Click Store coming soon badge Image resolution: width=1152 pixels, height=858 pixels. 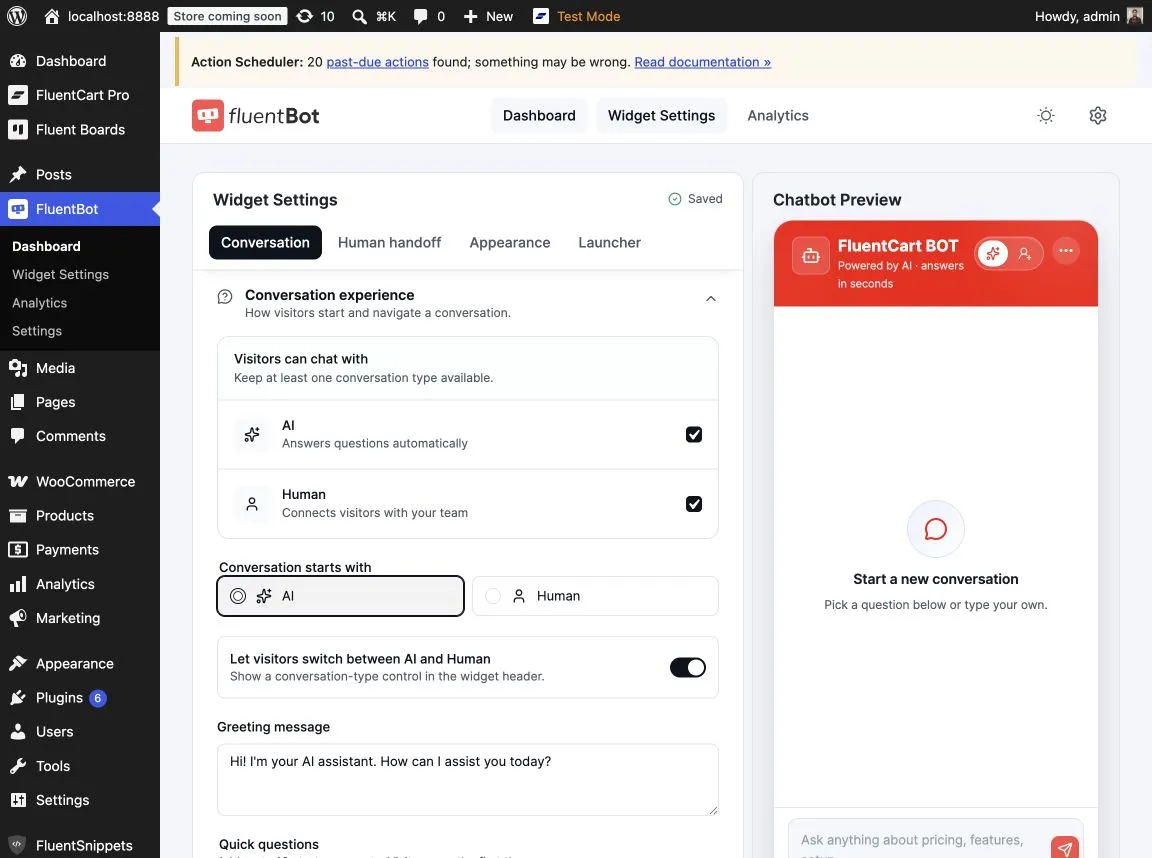pos(227,16)
